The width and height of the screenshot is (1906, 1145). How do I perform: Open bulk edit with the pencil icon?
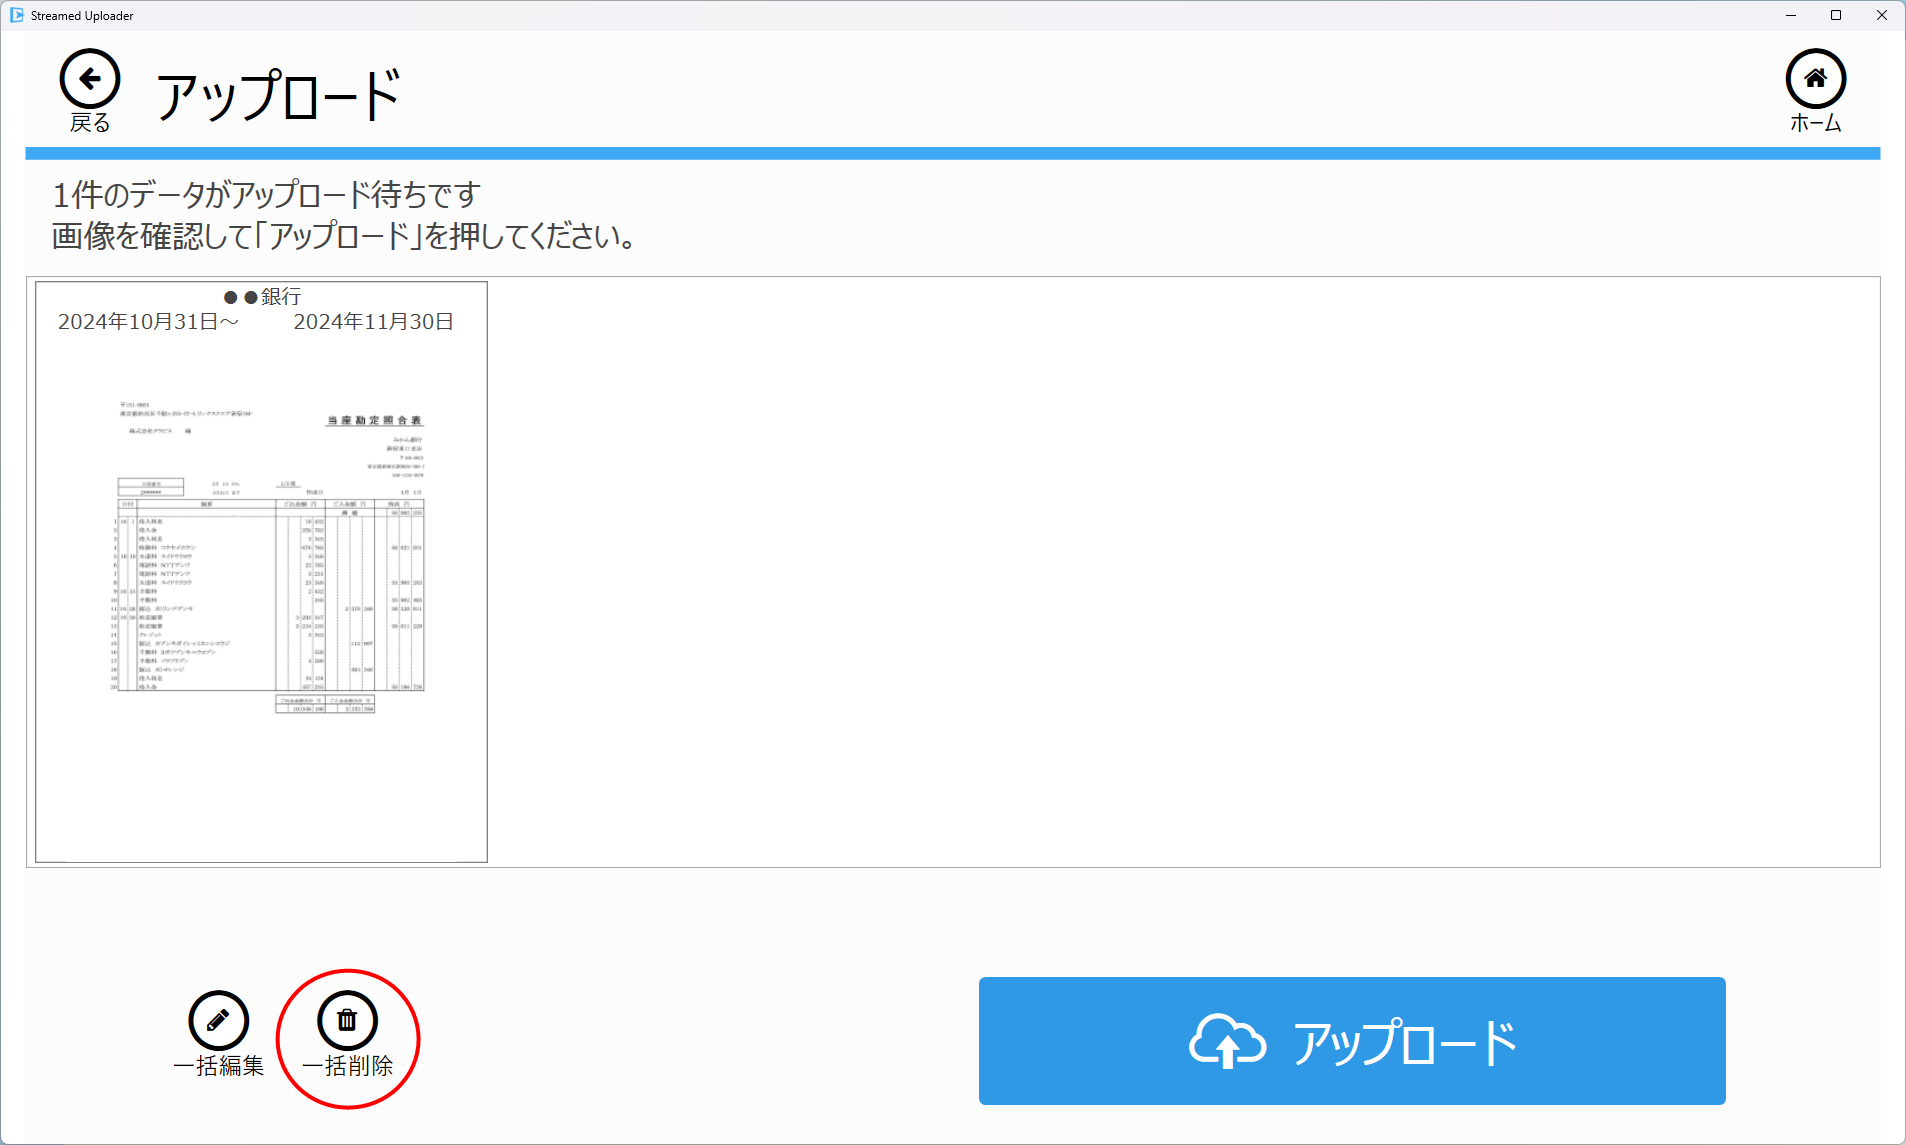218,1020
